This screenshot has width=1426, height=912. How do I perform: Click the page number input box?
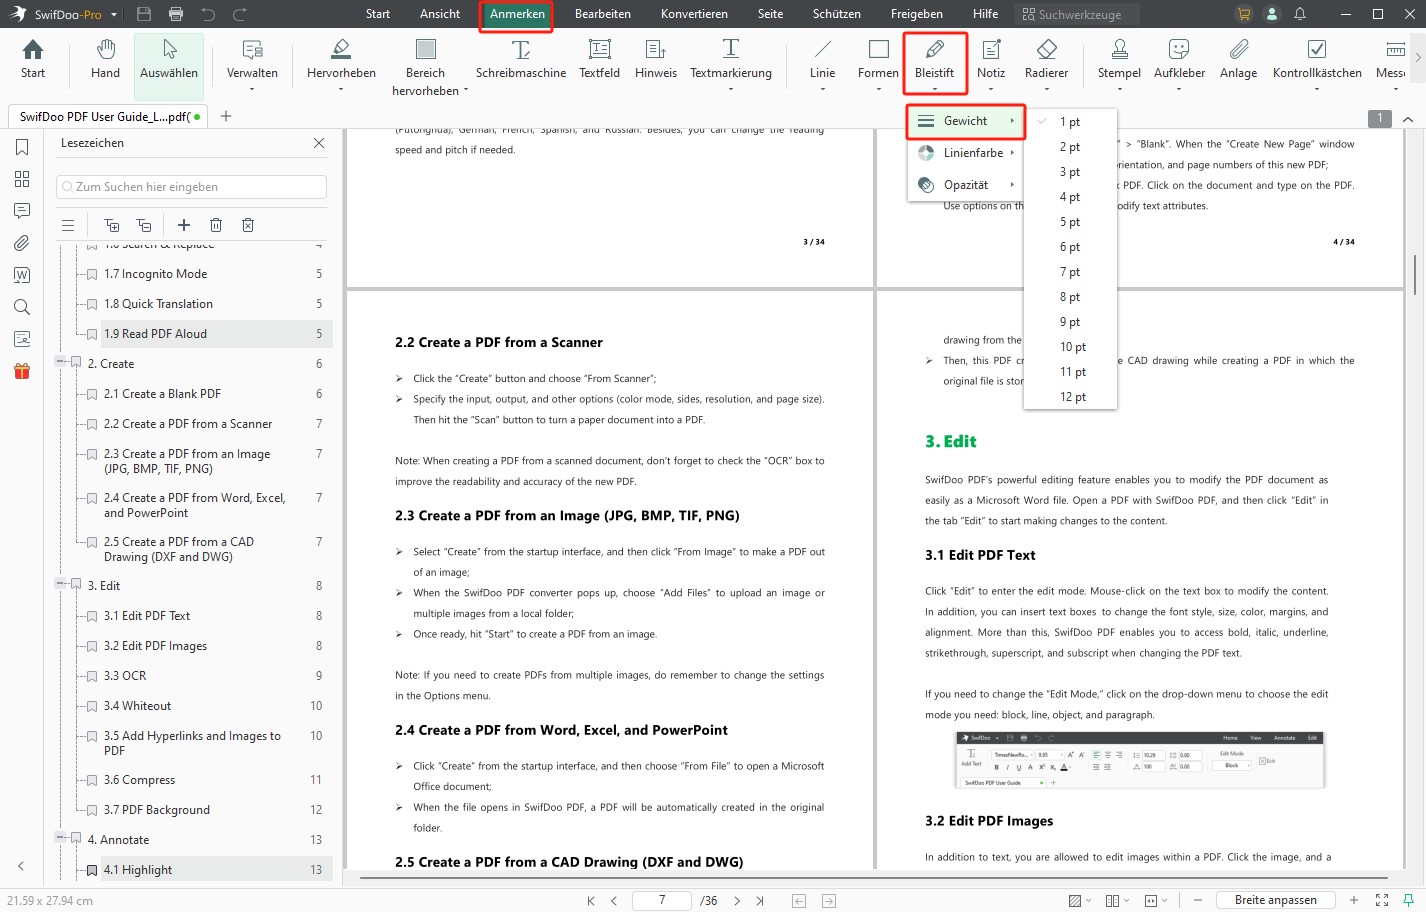[662, 900]
